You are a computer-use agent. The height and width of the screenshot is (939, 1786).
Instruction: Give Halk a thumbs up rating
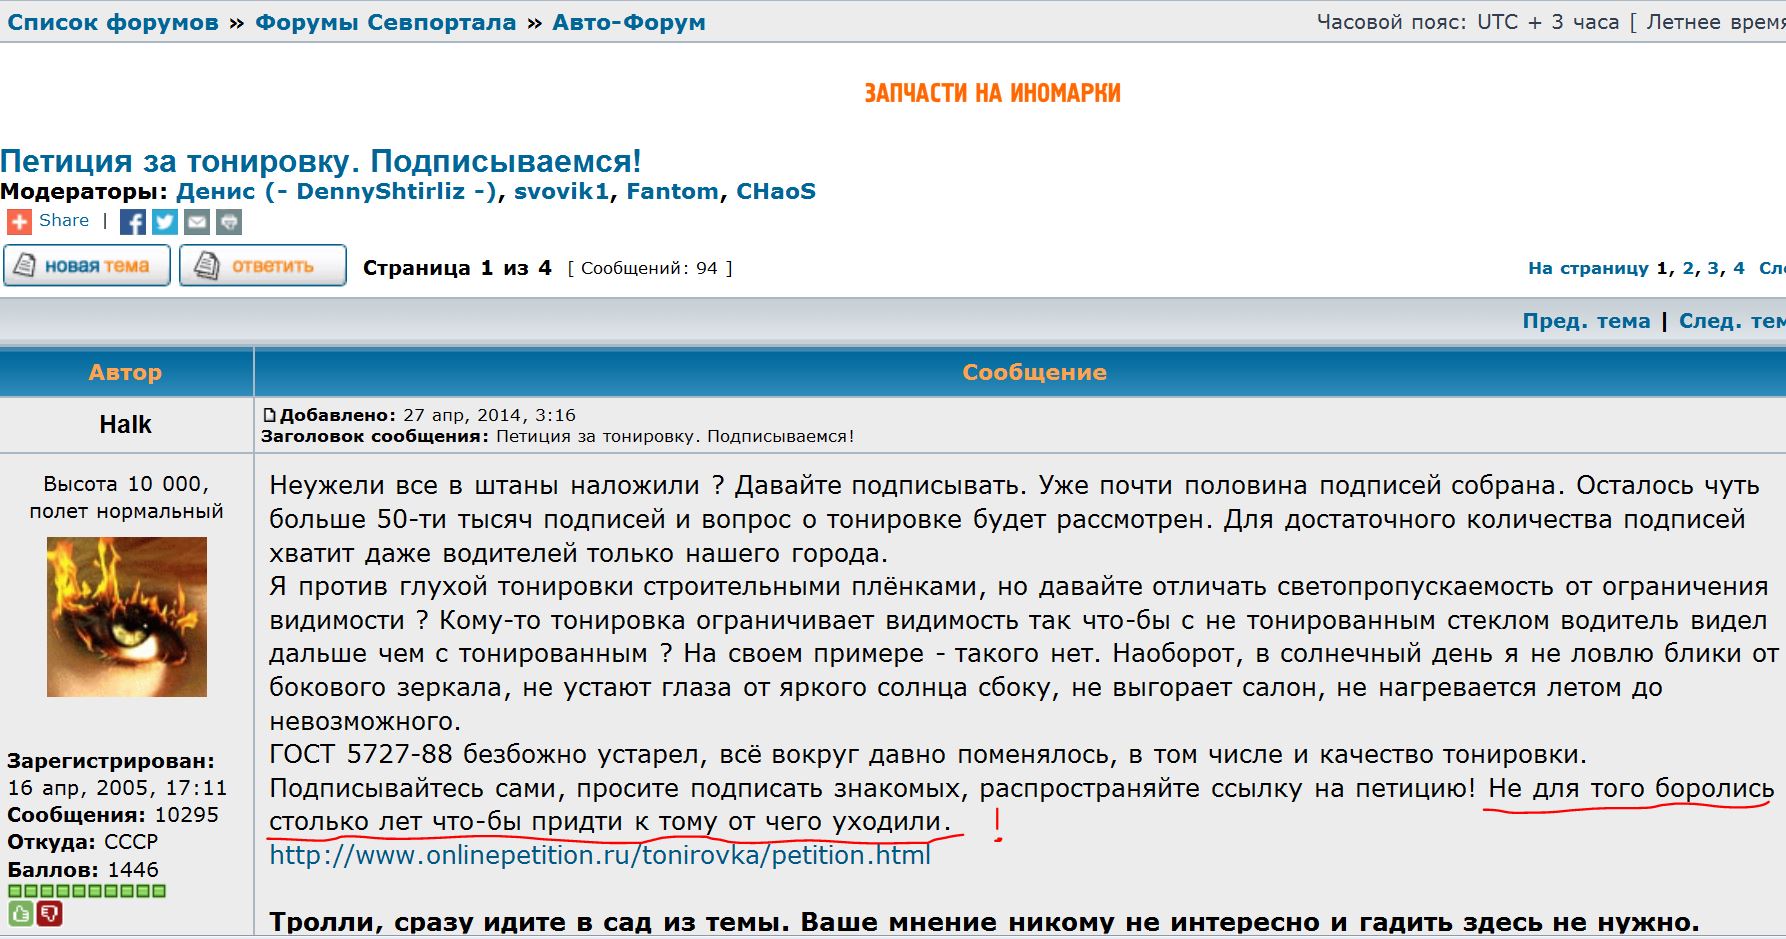click(20, 912)
